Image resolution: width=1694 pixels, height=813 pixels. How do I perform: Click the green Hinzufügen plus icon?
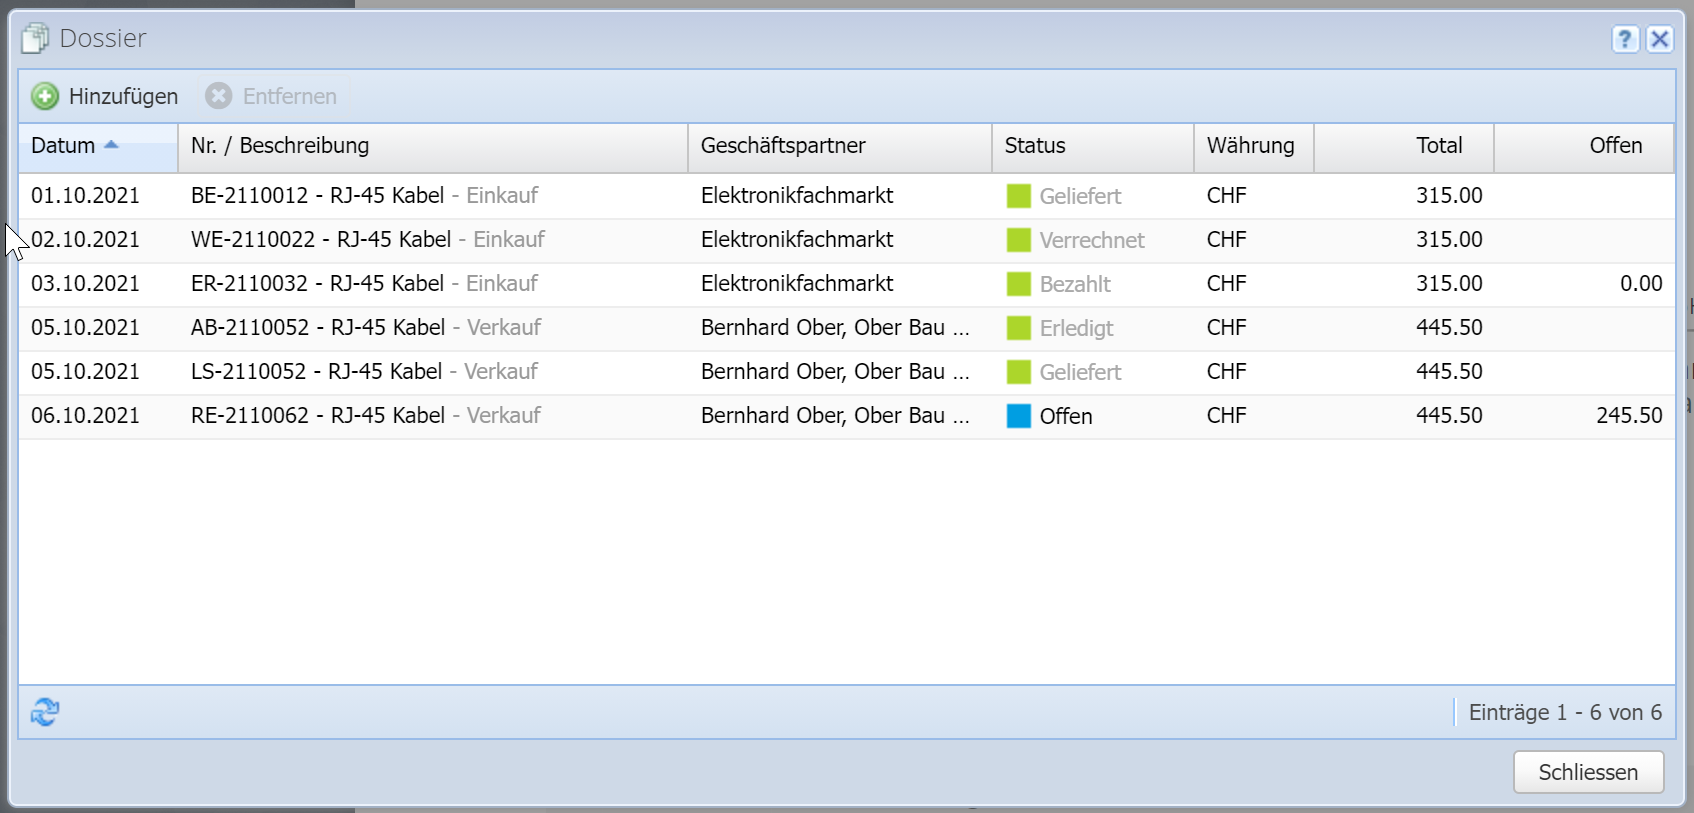[45, 96]
